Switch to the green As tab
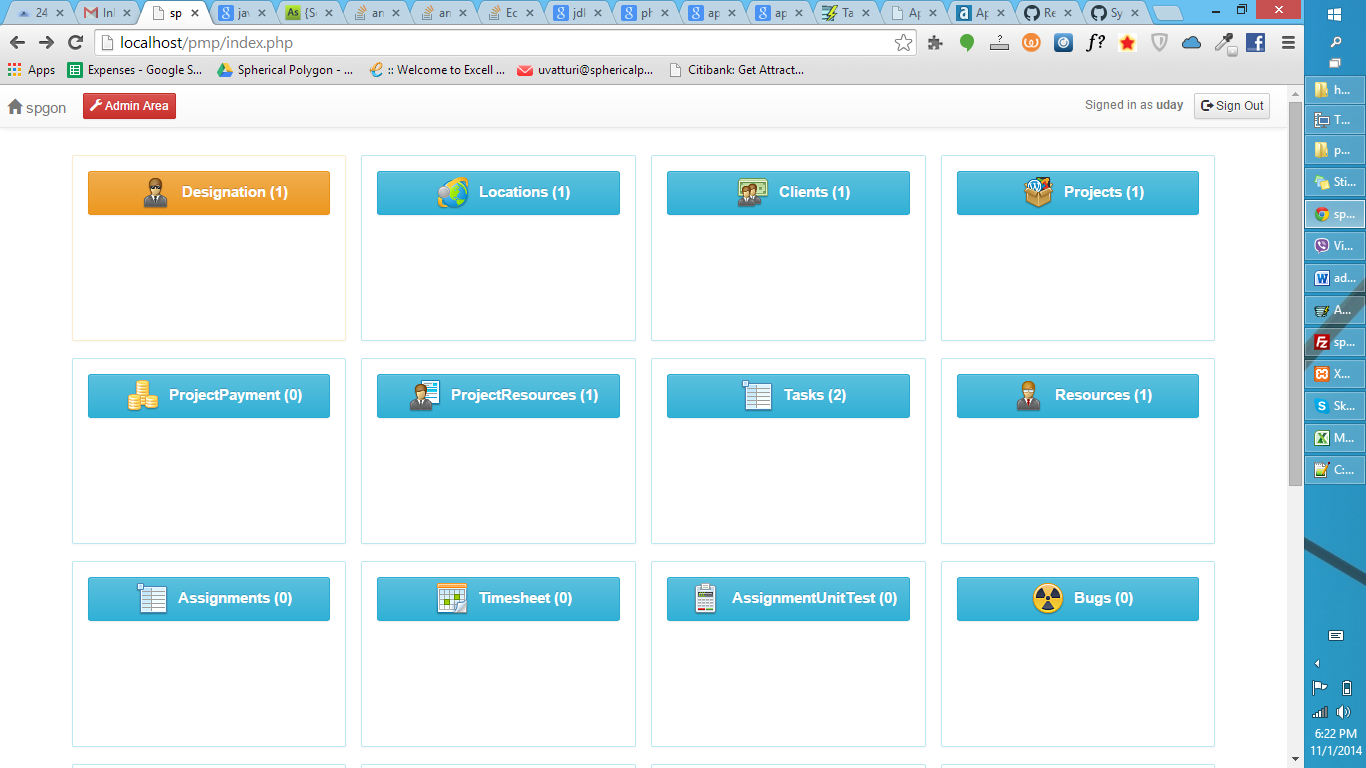This screenshot has height=768, width=1366. (x=307, y=13)
